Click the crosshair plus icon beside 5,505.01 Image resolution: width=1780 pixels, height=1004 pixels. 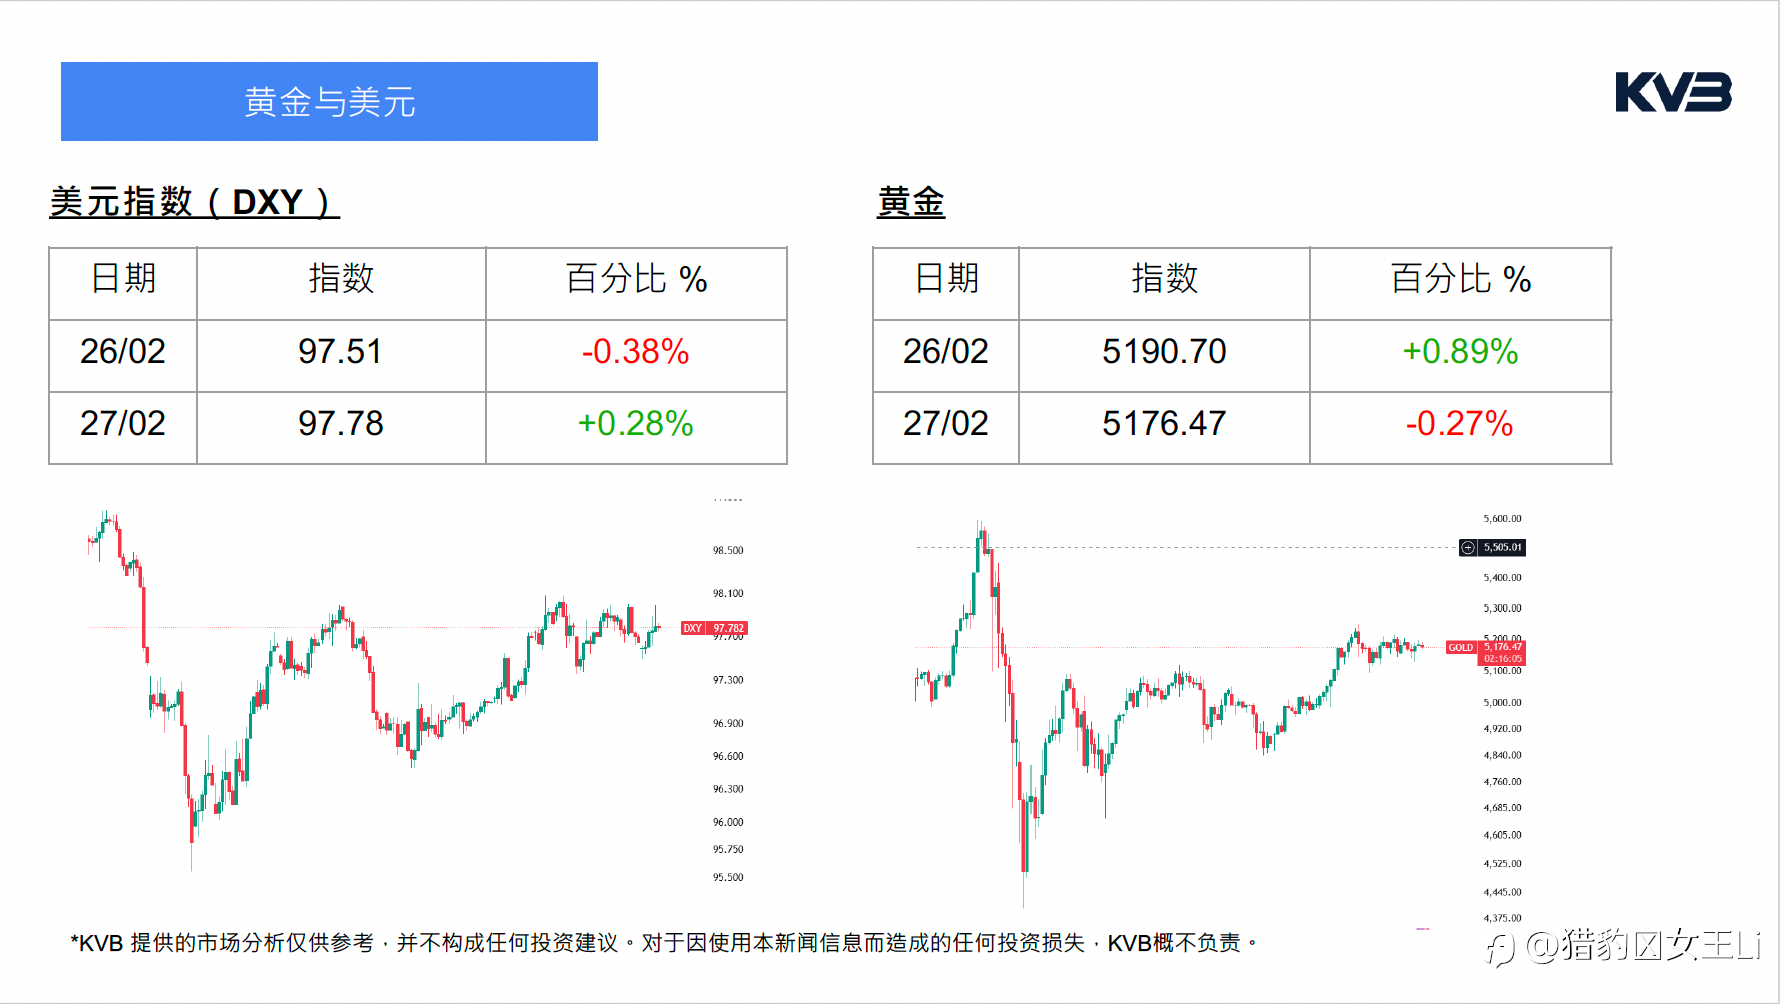(x=1468, y=547)
